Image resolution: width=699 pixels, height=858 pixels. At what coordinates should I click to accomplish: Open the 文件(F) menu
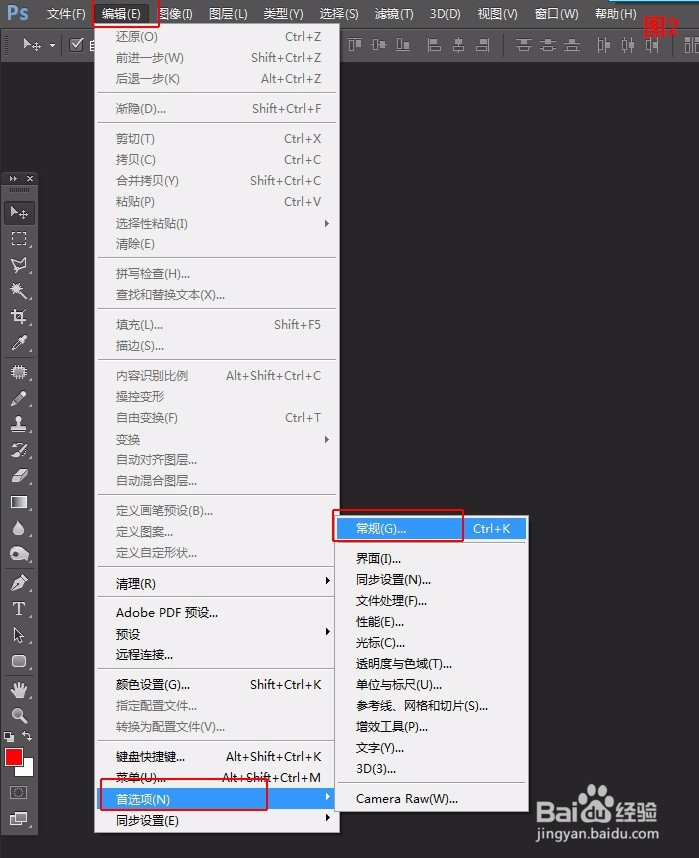(x=66, y=14)
